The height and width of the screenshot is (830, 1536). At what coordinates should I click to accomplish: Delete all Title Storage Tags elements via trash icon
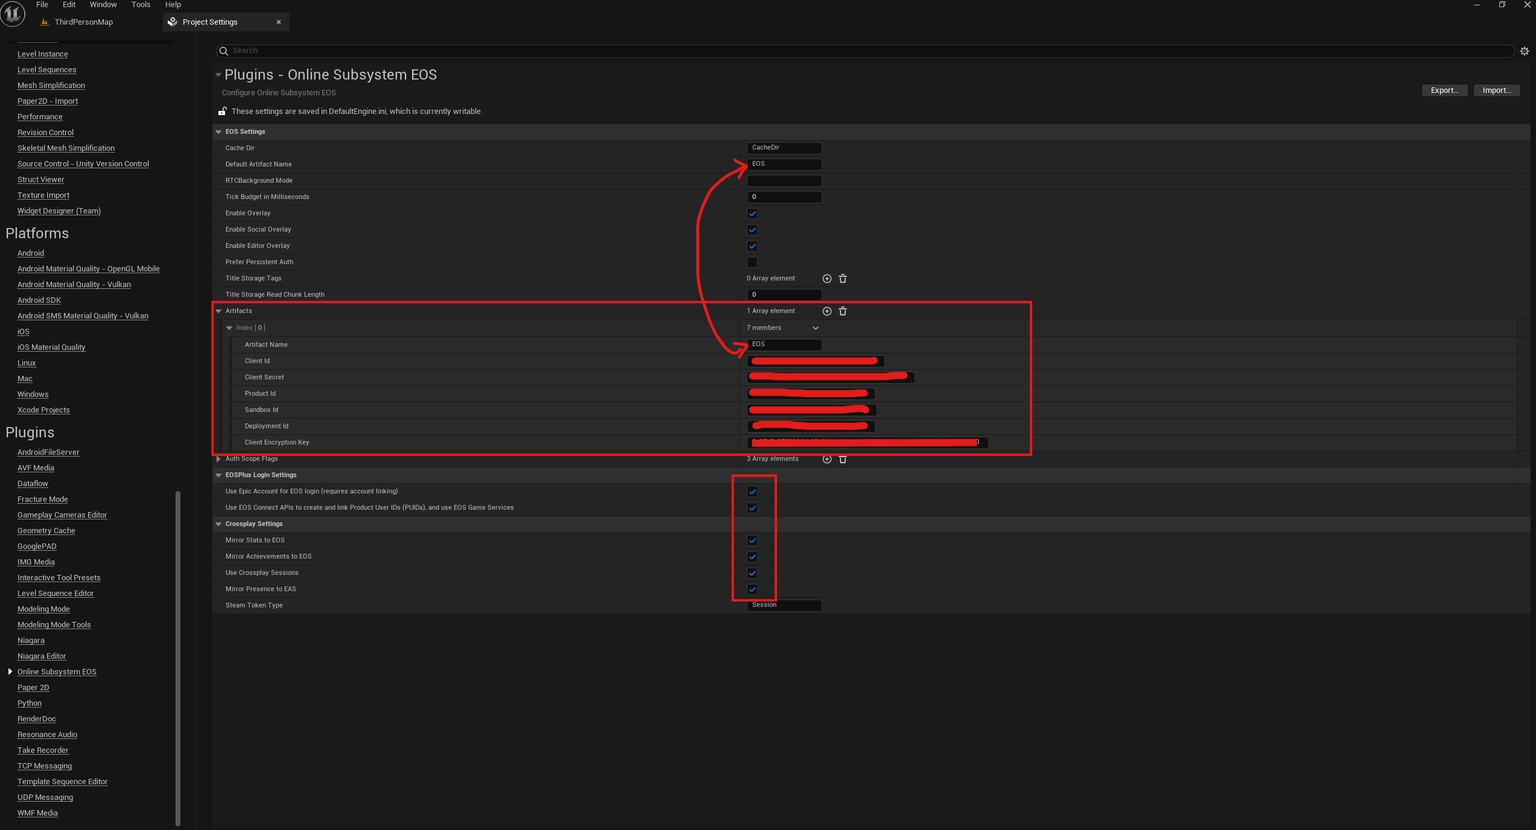click(x=843, y=278)
